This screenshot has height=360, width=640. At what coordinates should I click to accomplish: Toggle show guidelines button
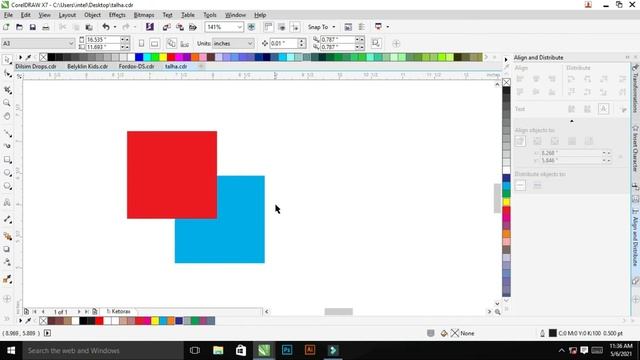point(295,27)
